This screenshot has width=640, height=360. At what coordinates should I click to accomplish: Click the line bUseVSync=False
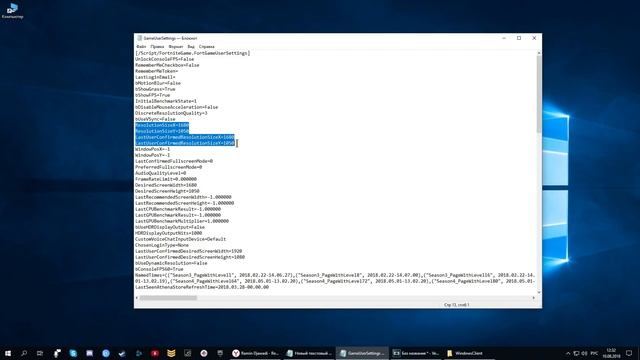coord(155,119)
